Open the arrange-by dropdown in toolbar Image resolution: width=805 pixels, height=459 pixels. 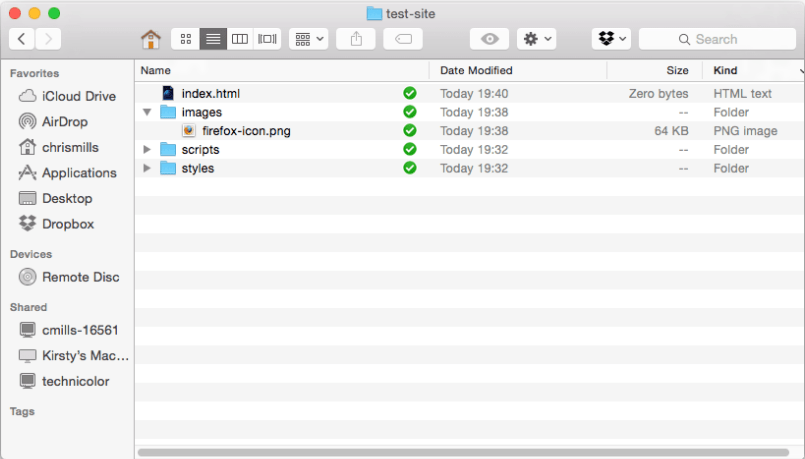pyautogui.click(x=308, y=39)
